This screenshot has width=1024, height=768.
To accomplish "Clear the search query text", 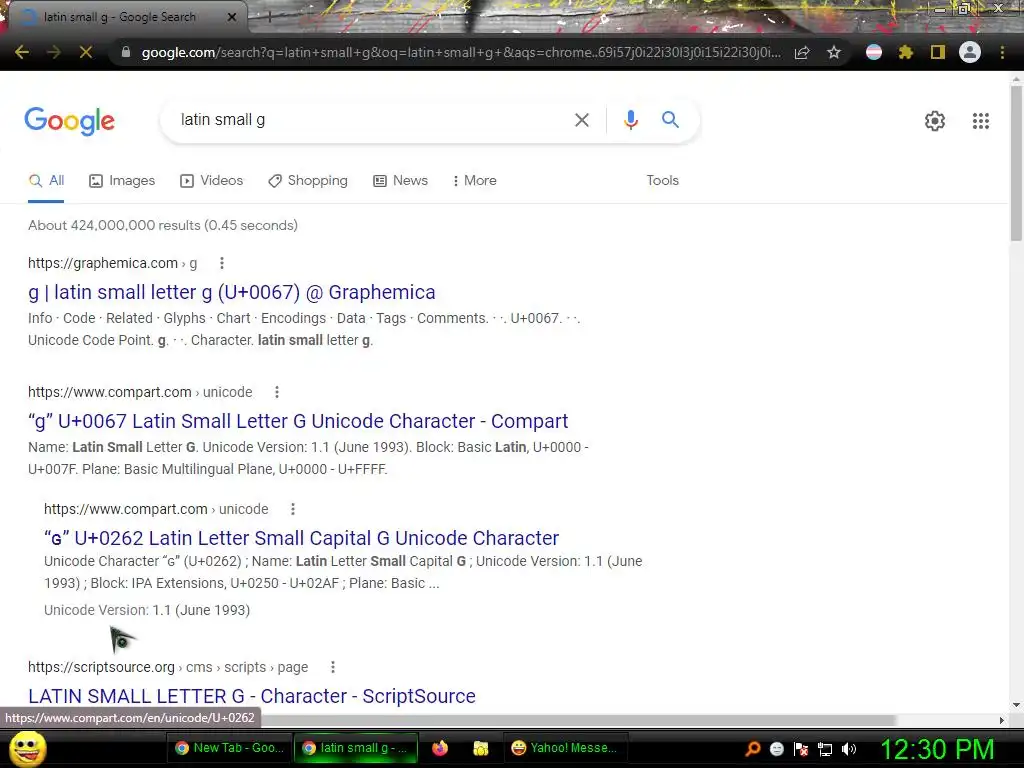I will 581,120.
